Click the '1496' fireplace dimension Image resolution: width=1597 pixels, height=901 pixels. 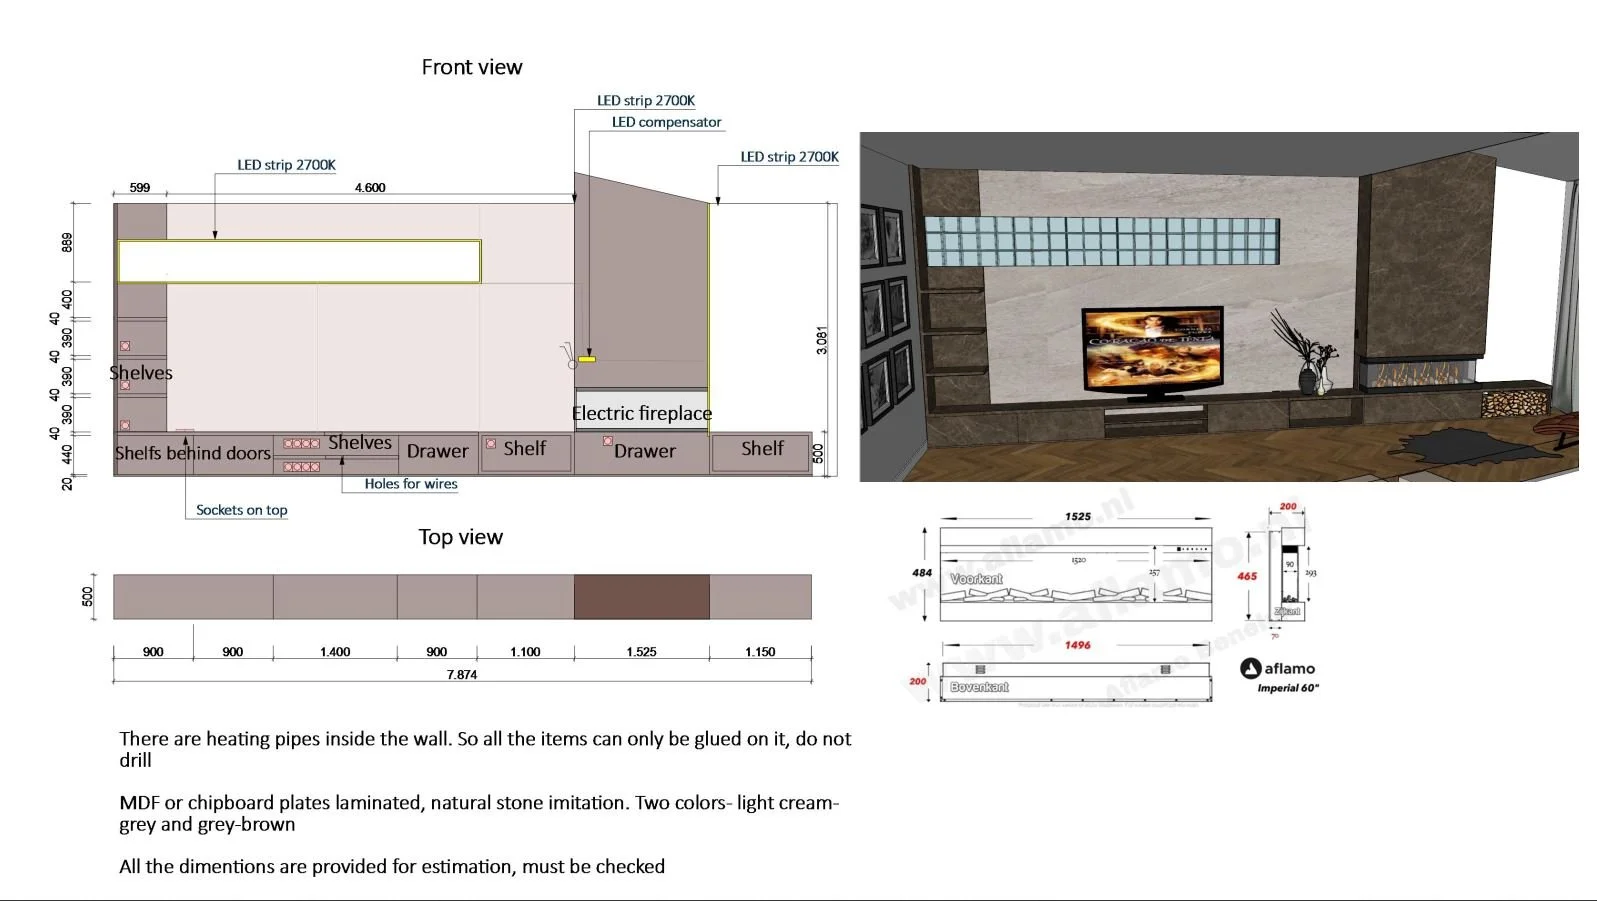pos(1078,645)
